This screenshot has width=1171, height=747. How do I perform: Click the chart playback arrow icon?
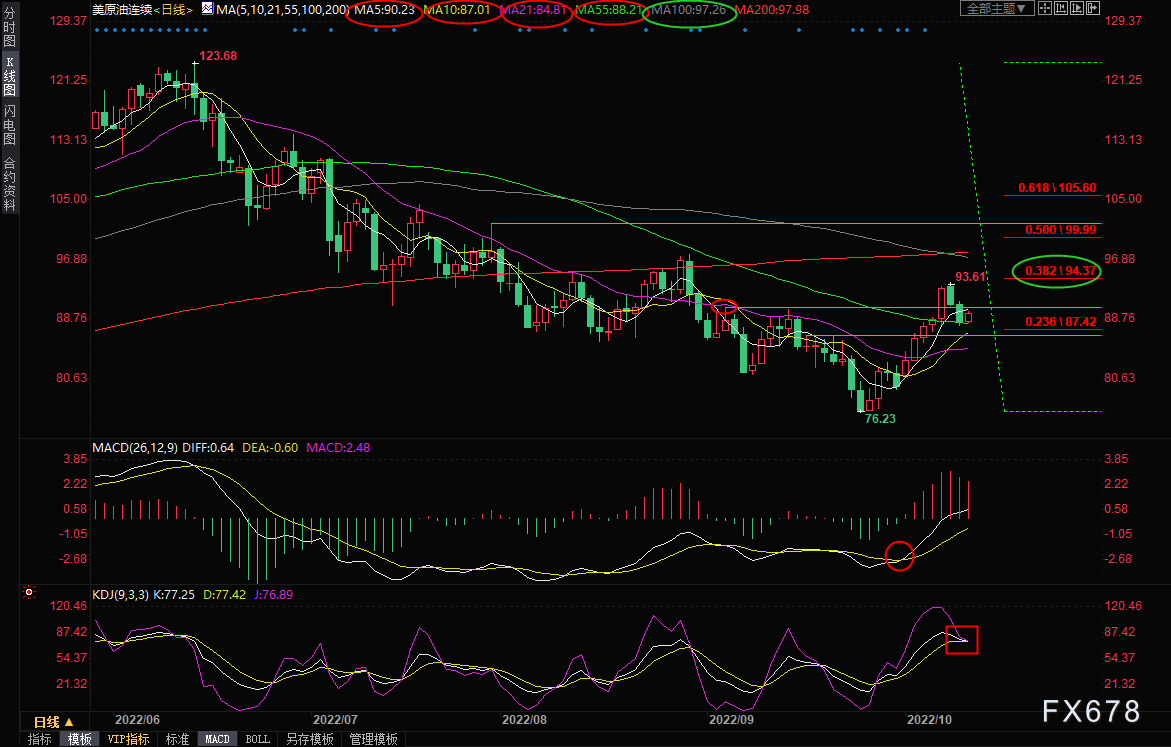(1077, 8)
